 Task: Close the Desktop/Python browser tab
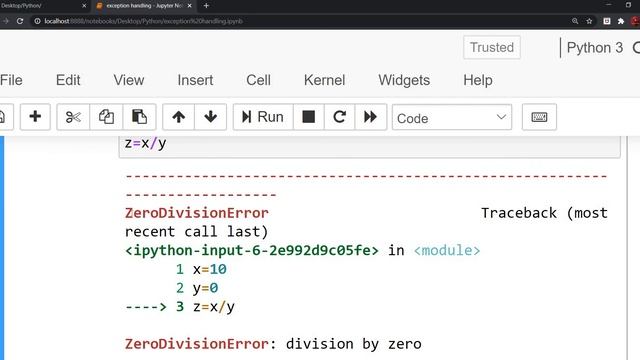(x=84, y=6)
